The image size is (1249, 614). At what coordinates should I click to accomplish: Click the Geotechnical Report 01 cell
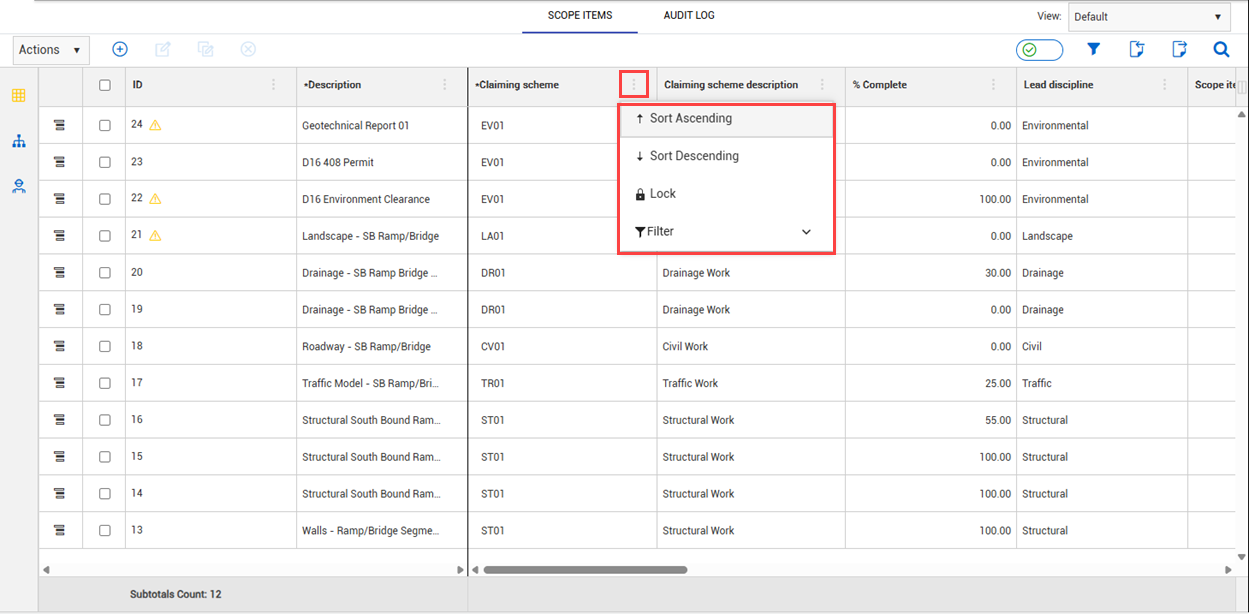[x=382, y=126]
